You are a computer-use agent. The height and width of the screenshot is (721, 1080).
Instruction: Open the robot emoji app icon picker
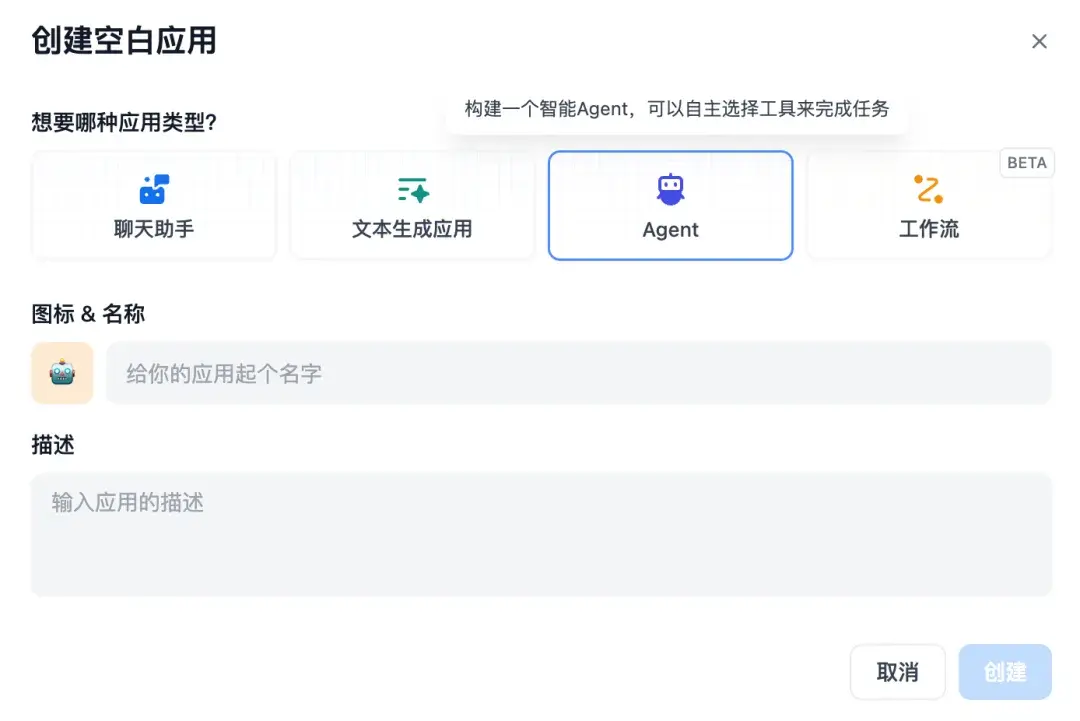coord(62,372)
